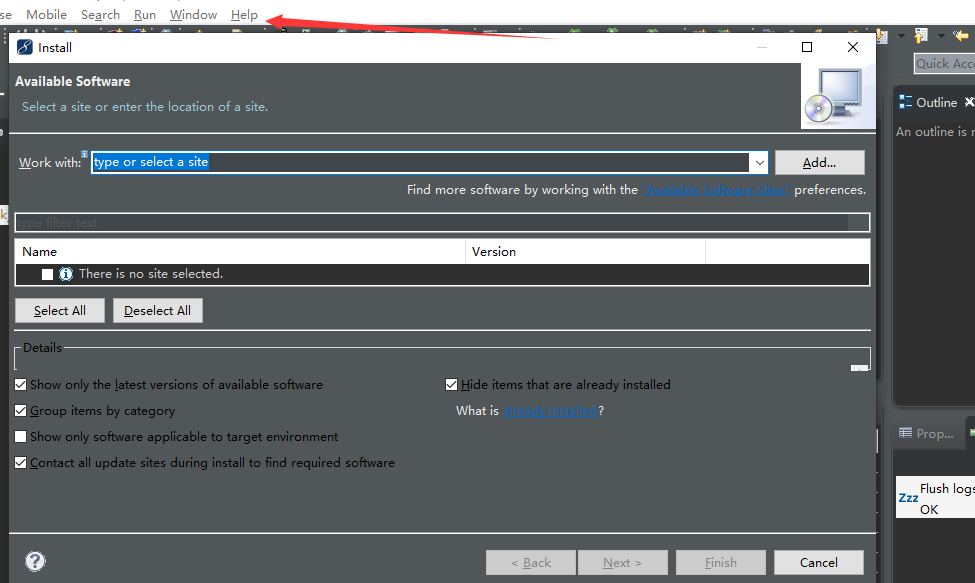Click the previous annotation arrow toolbar icon
The height and width of the screenshot is (583, 975).
pos(921,36)
